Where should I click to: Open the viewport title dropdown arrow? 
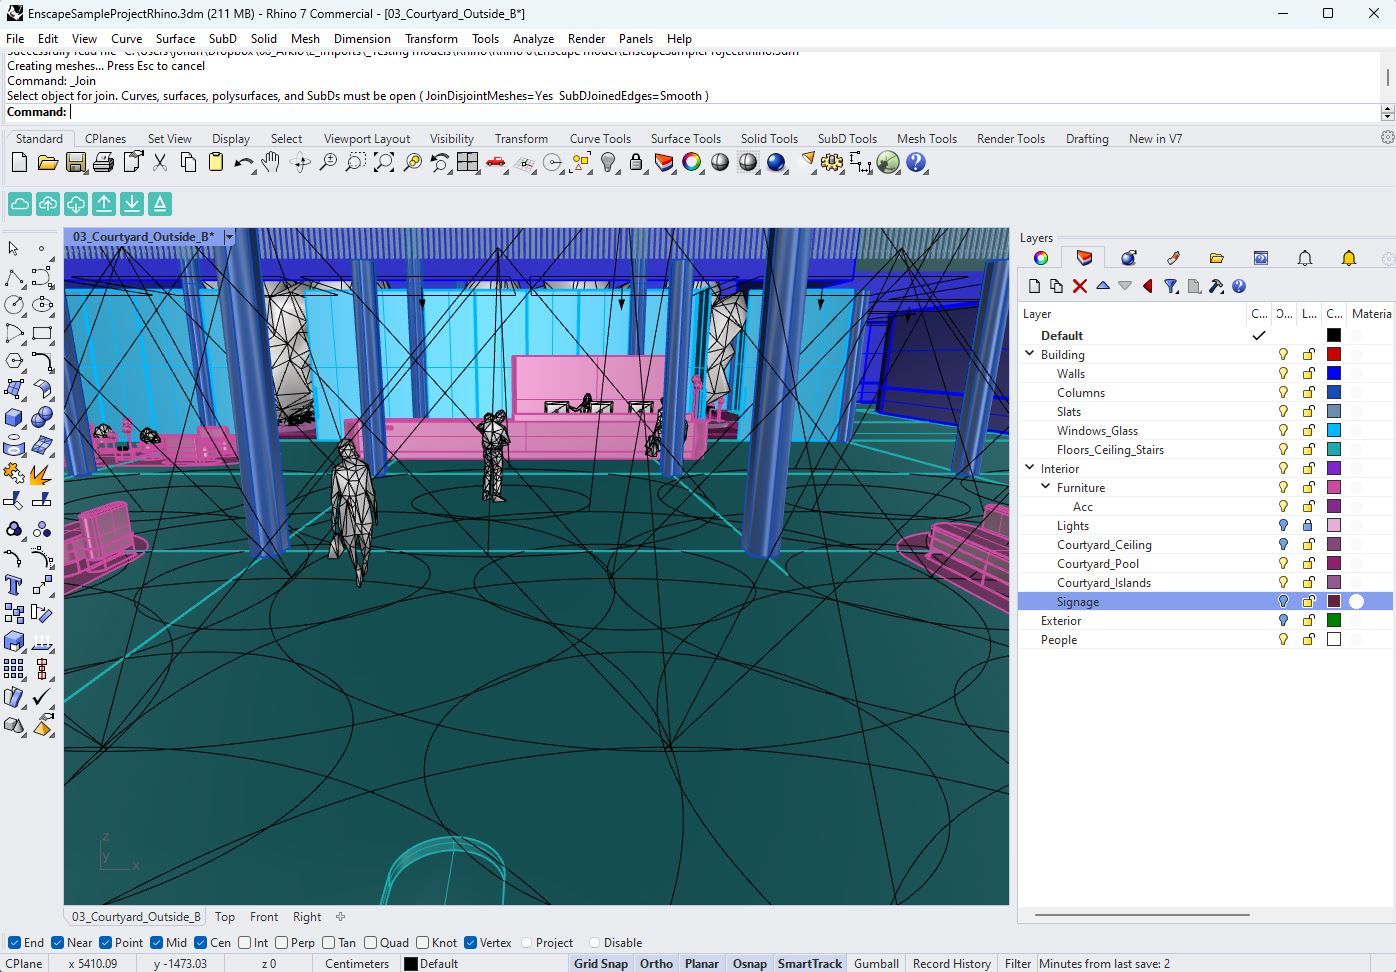[x=229, y=237]
